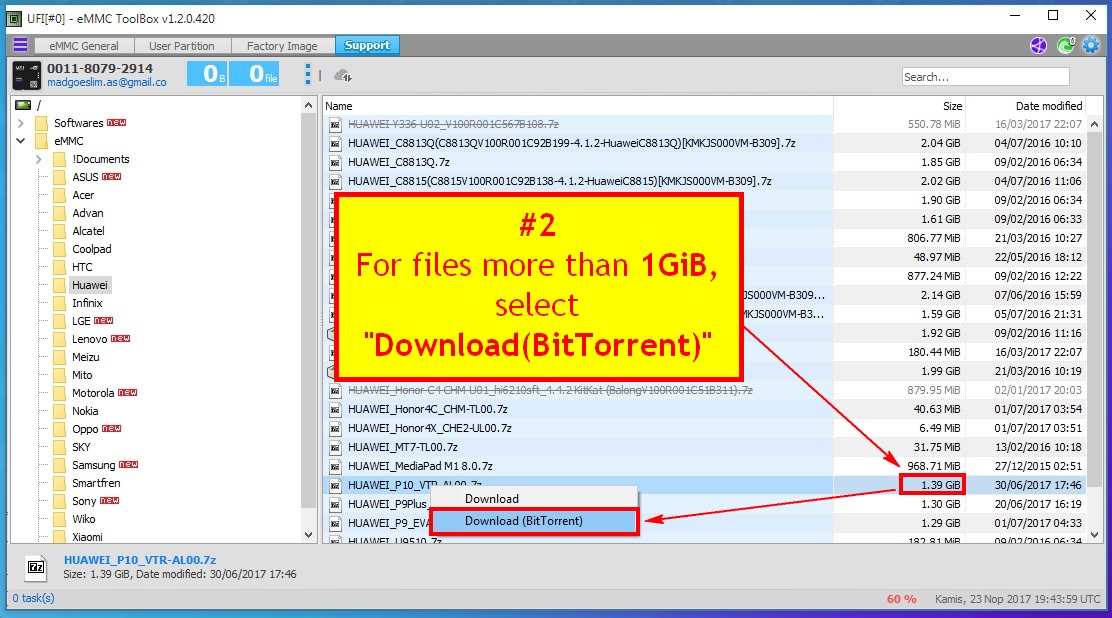Click the eMMC chip account icon

pos(27,75)
